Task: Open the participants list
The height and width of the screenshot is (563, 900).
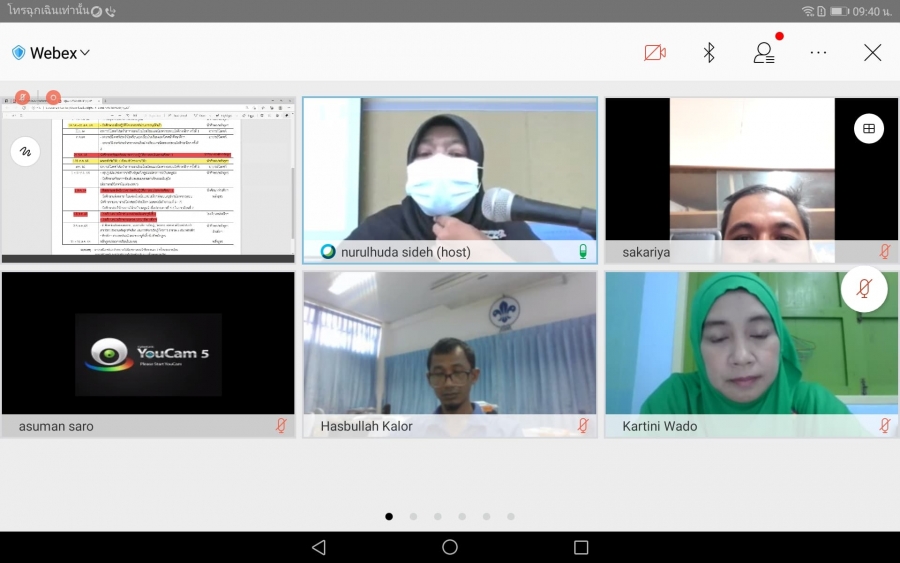Action: pos(764,53)
